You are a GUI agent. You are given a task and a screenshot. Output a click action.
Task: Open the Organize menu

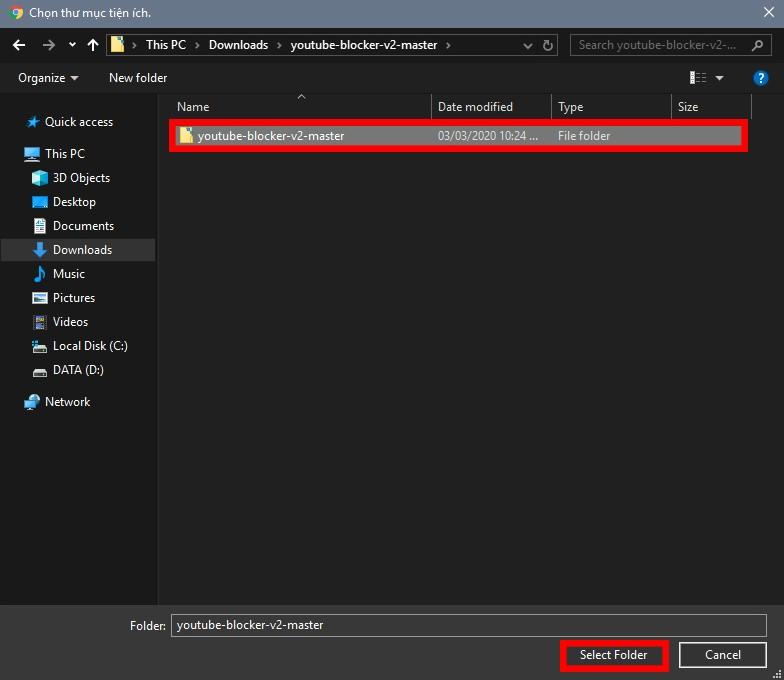pos(48,78)
